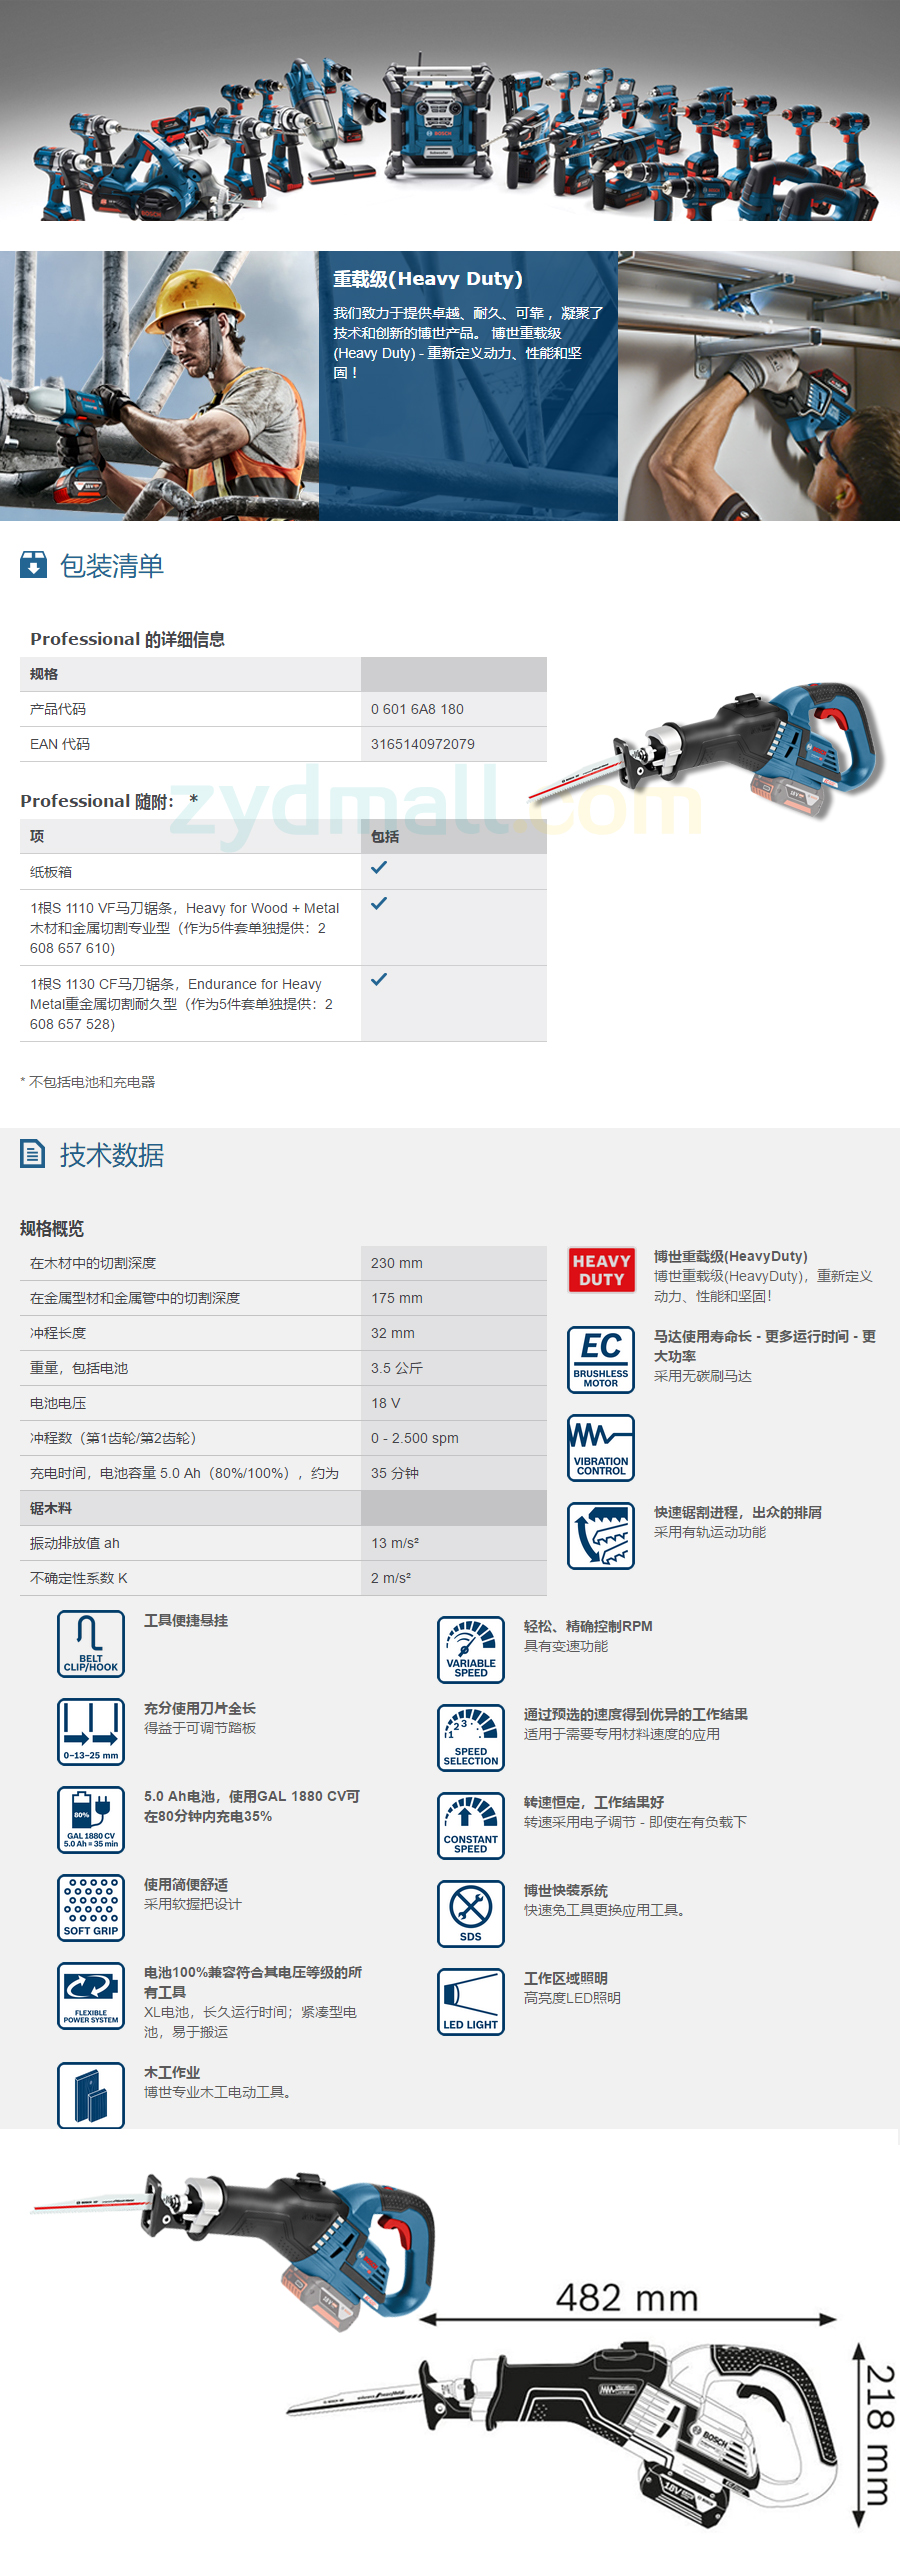The height and width of the screenshot is (2570, 900).
Task: Select the Soft Grip icon
Action: 91,1907
